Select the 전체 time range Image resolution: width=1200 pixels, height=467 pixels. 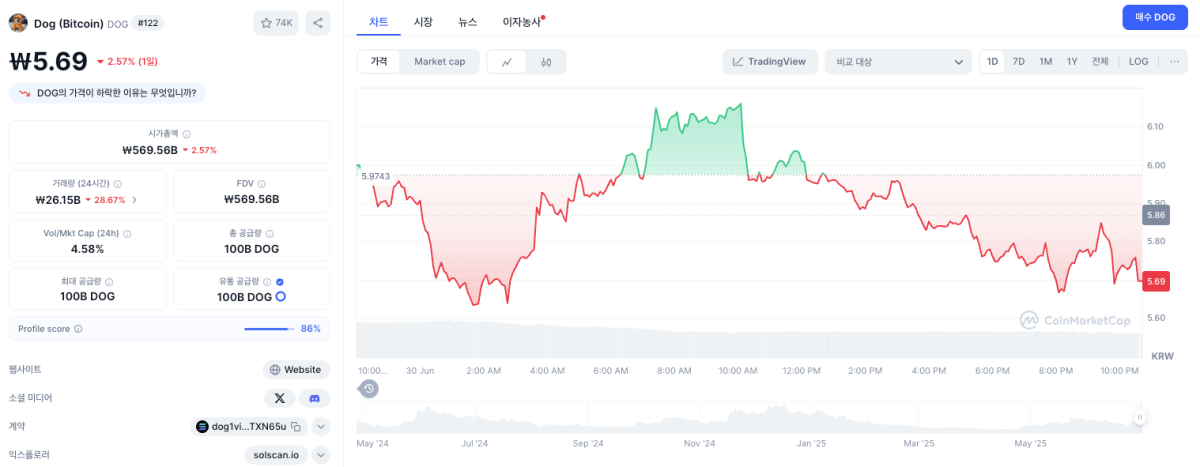(x=1100, y=61)
